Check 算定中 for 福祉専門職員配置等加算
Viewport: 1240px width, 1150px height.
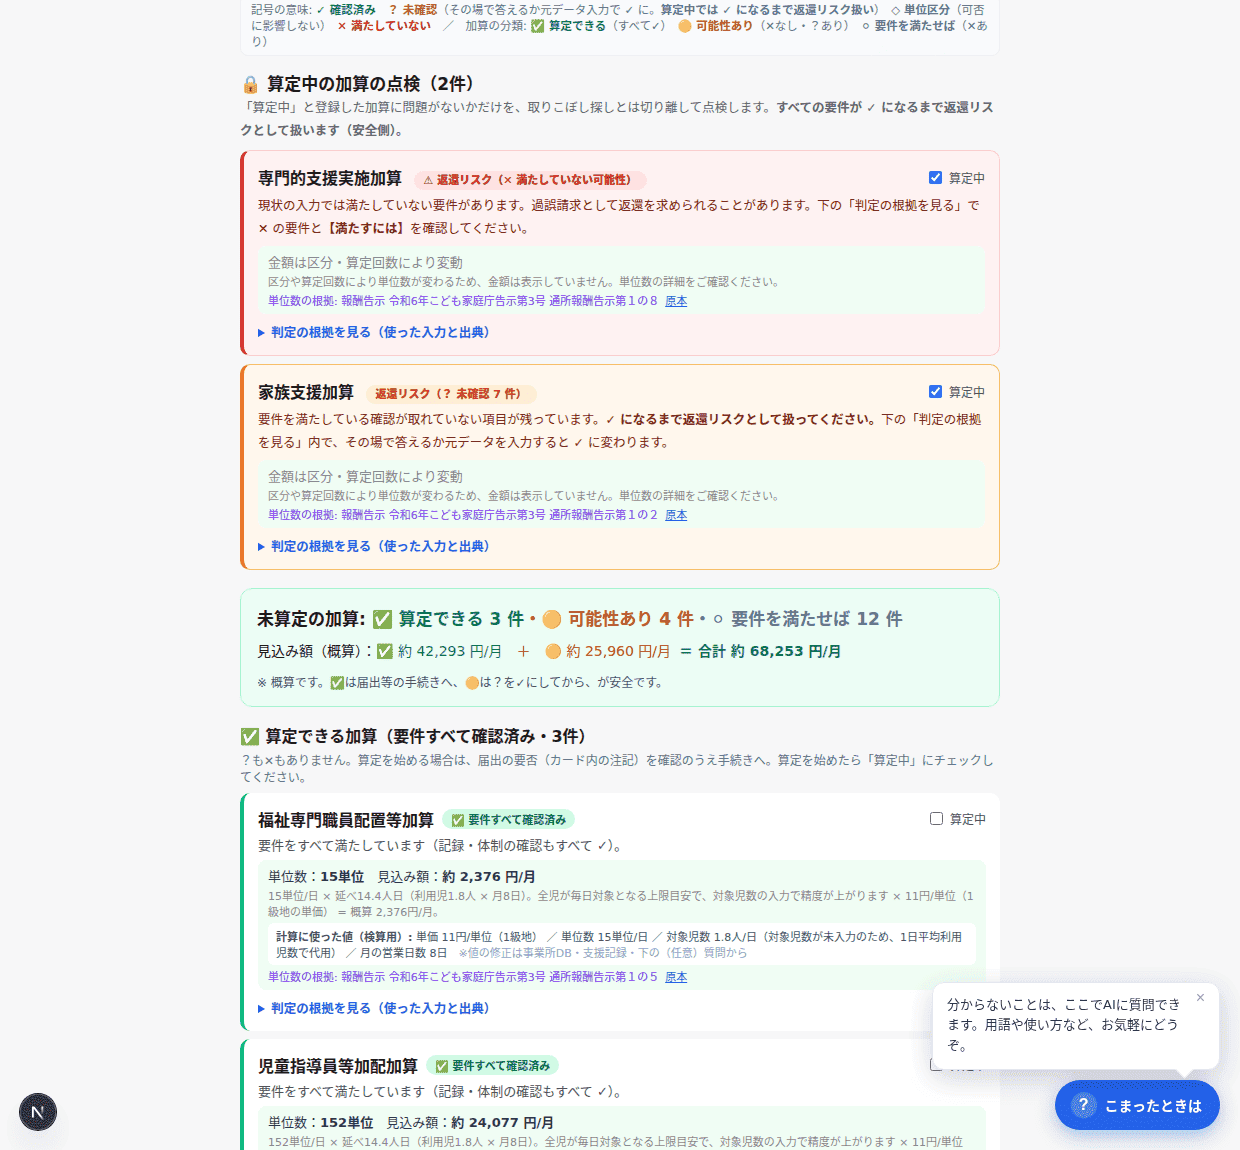click(x=936, y=819)
